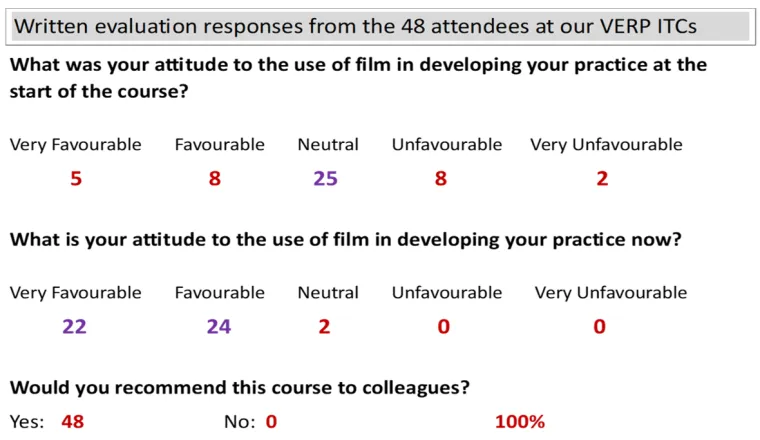Select the purple 25 under Neutral

pyautogui.click(x=325, y=179)
